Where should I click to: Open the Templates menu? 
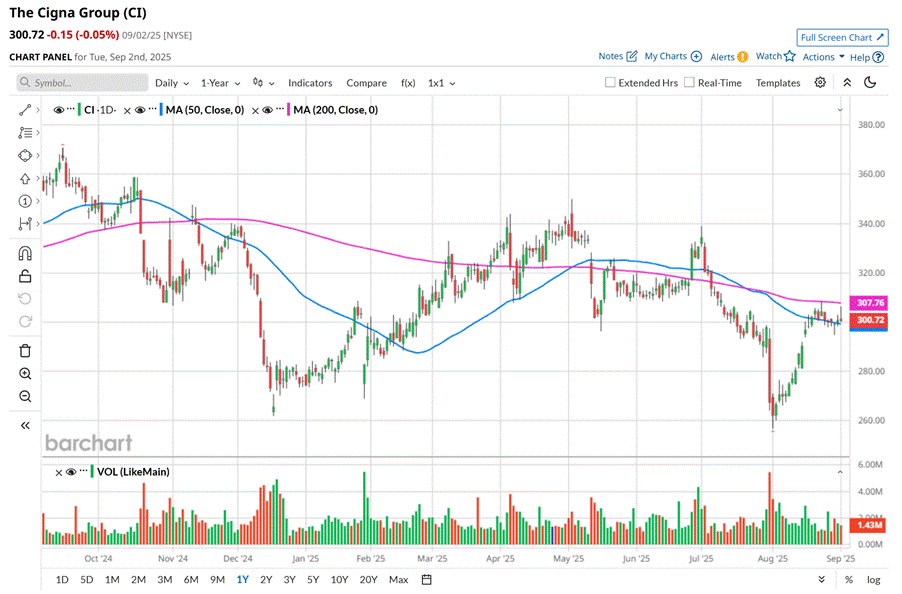click(778, 83)
